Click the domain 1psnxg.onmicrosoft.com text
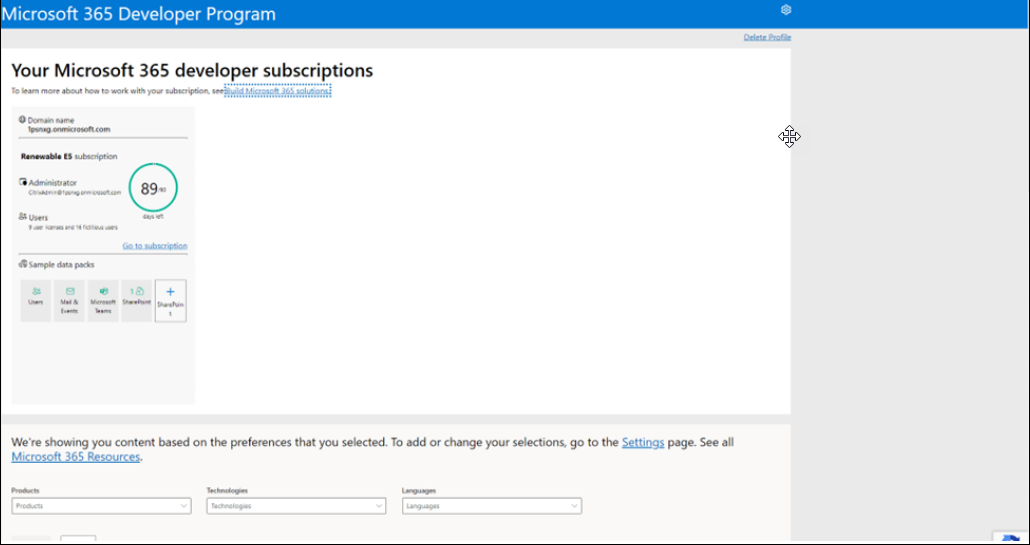 (69, 129)
